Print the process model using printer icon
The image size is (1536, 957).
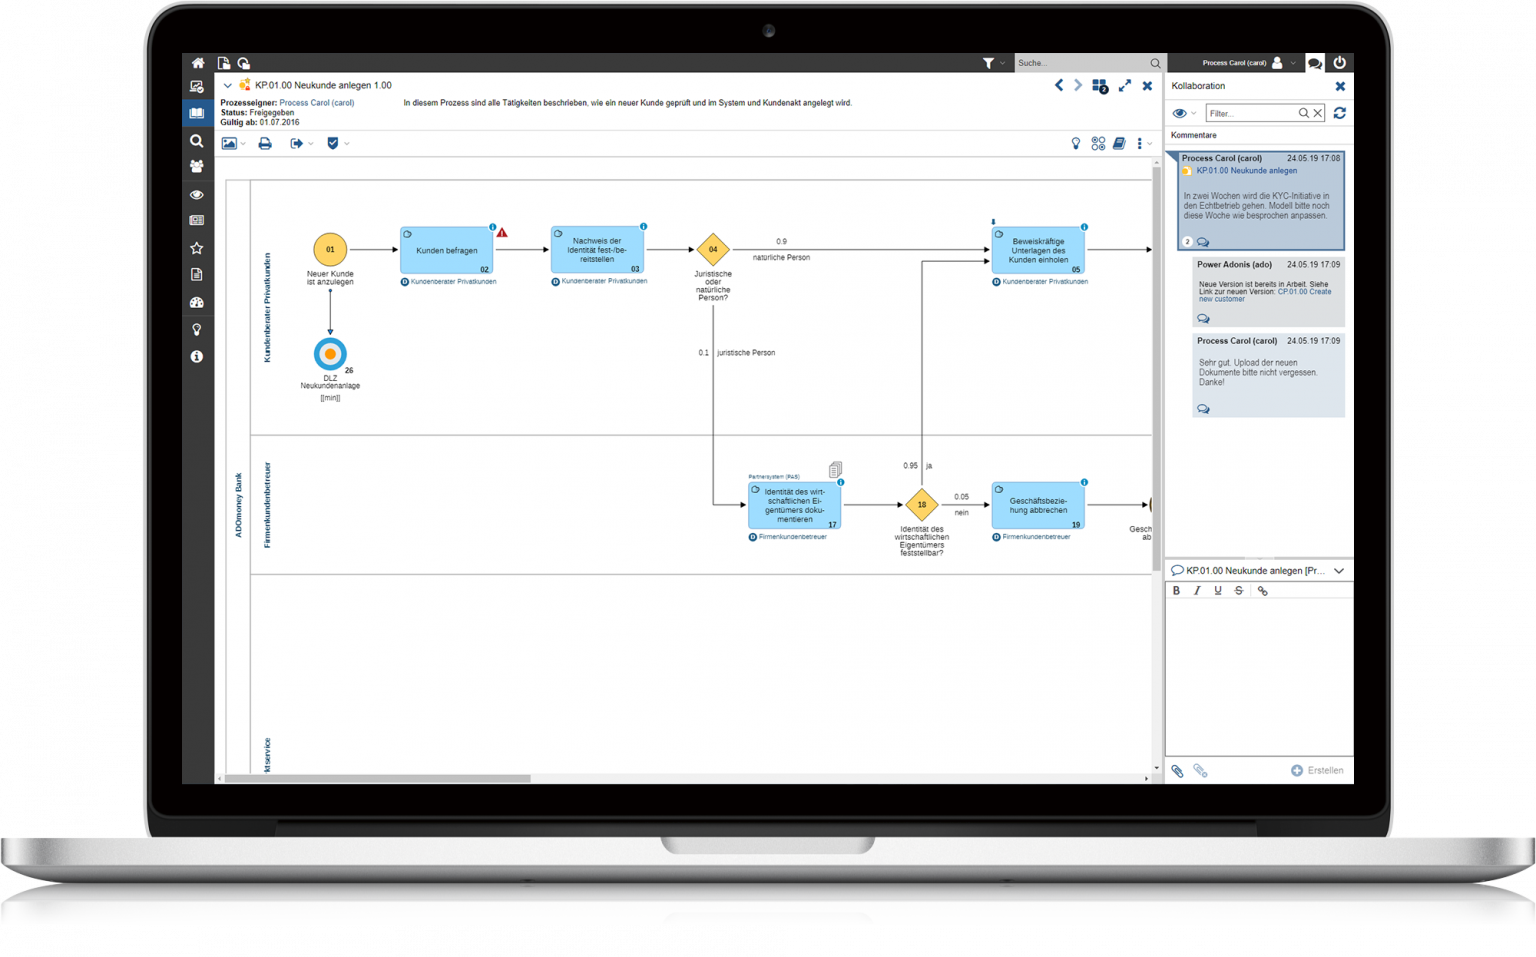coord(265,144)
